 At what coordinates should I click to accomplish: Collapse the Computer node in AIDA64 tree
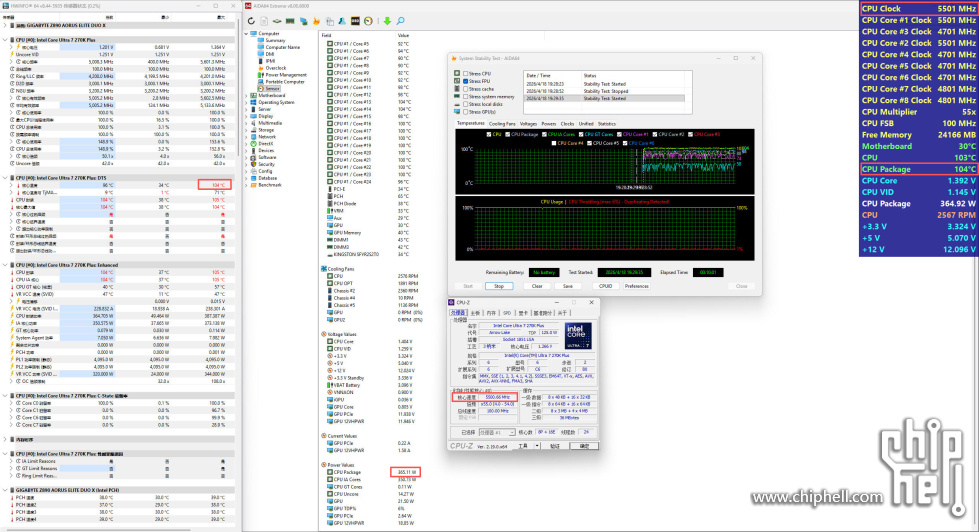(x=246, y=34)
